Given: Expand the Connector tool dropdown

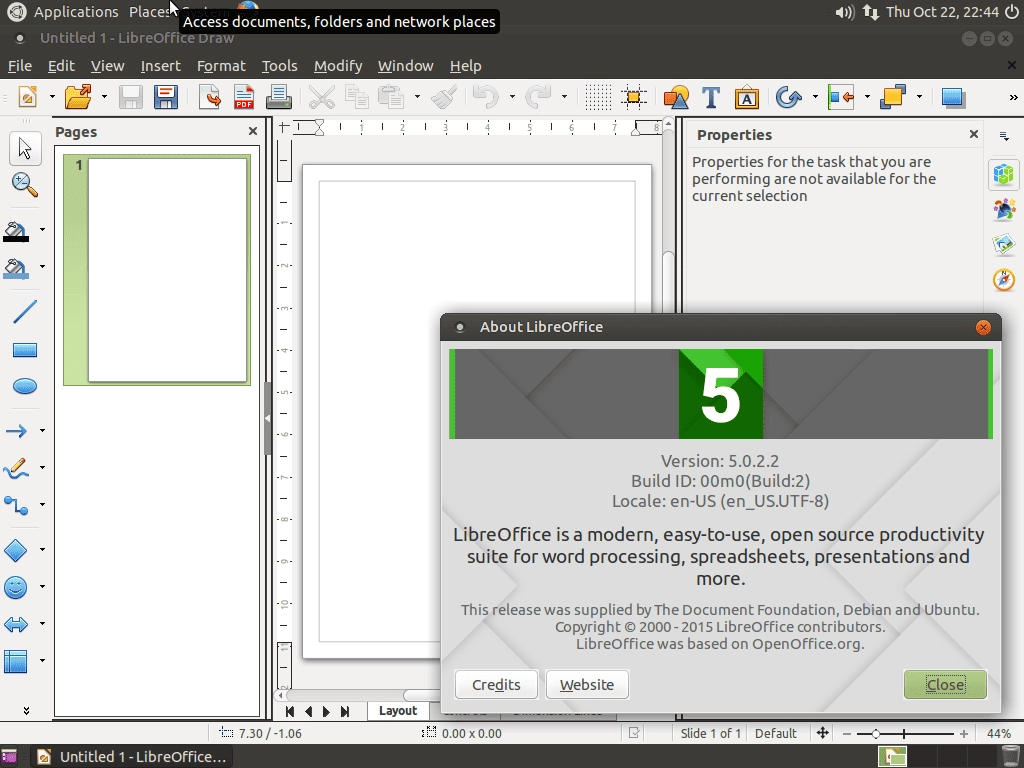Looking at the screenshot, I should click(x=42, y=504).
